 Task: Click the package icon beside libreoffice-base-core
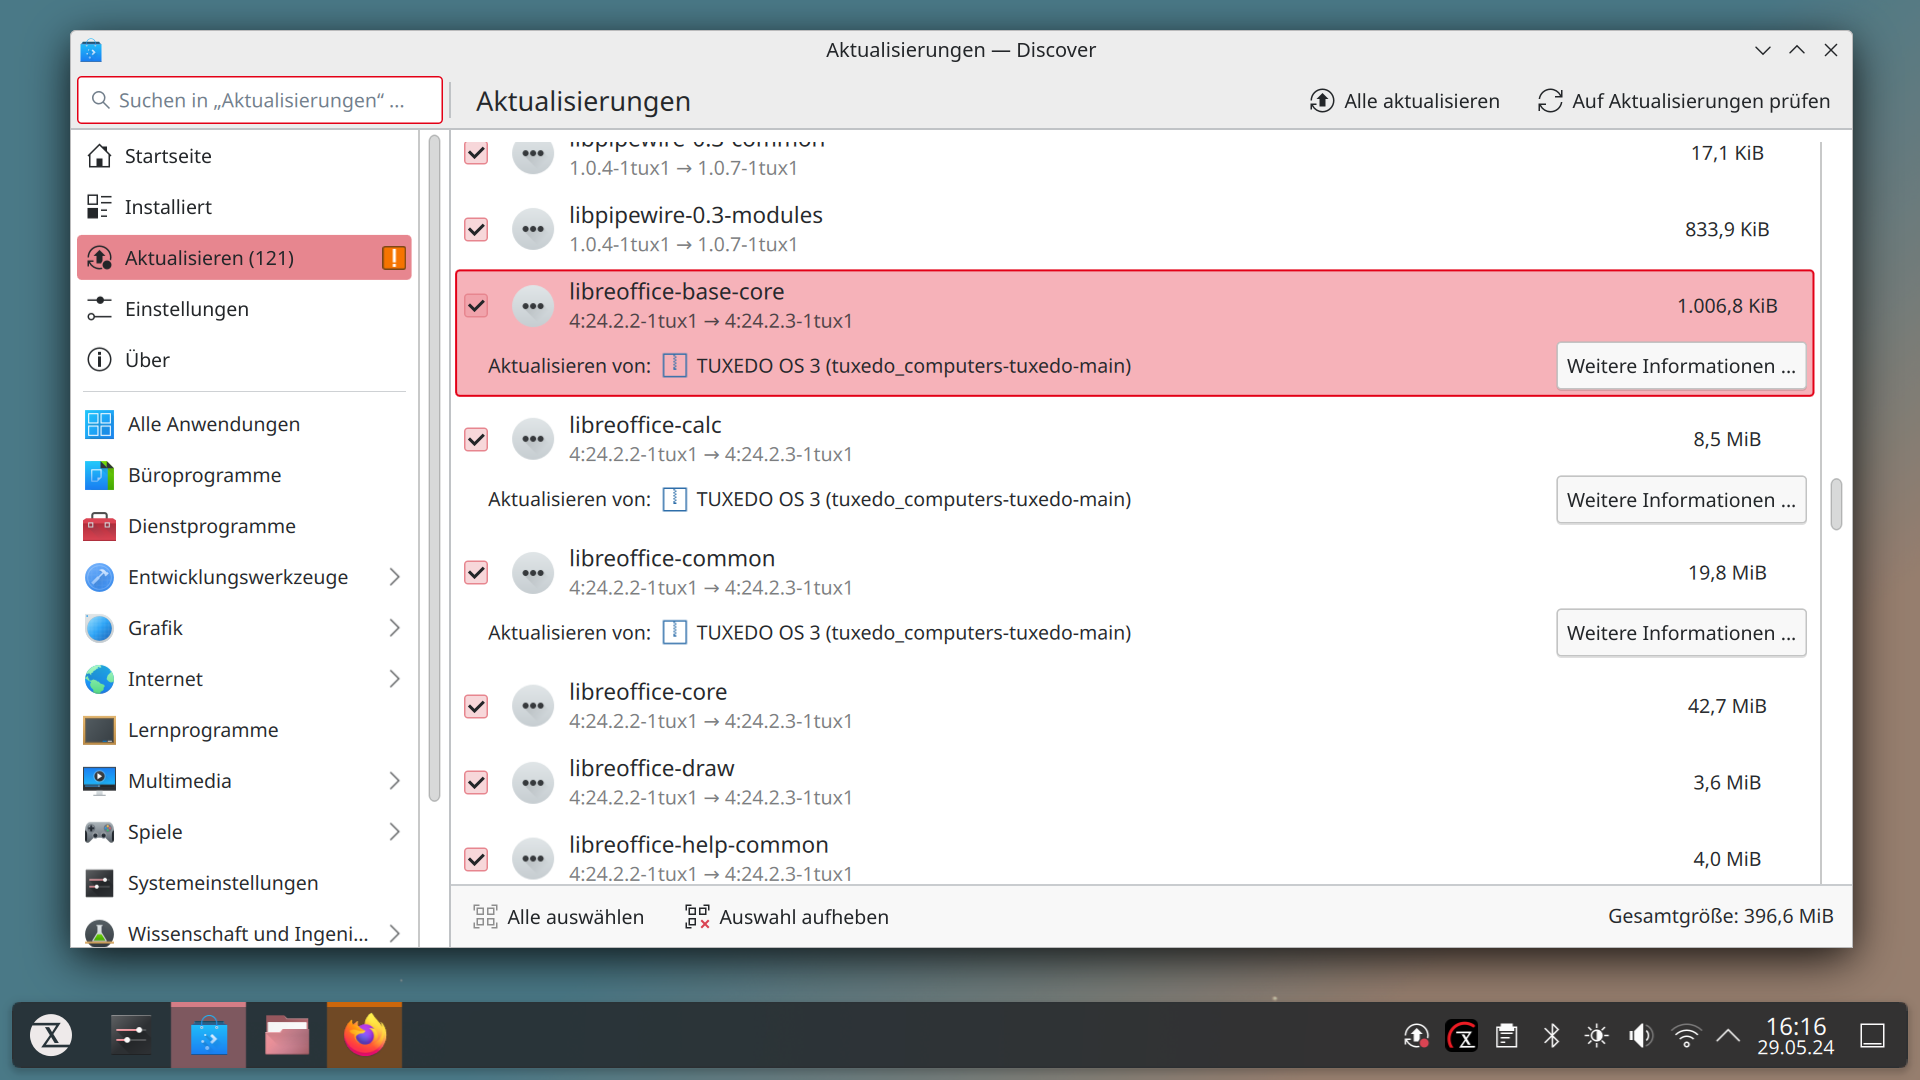pyautogui.click(x=533, y=306)
